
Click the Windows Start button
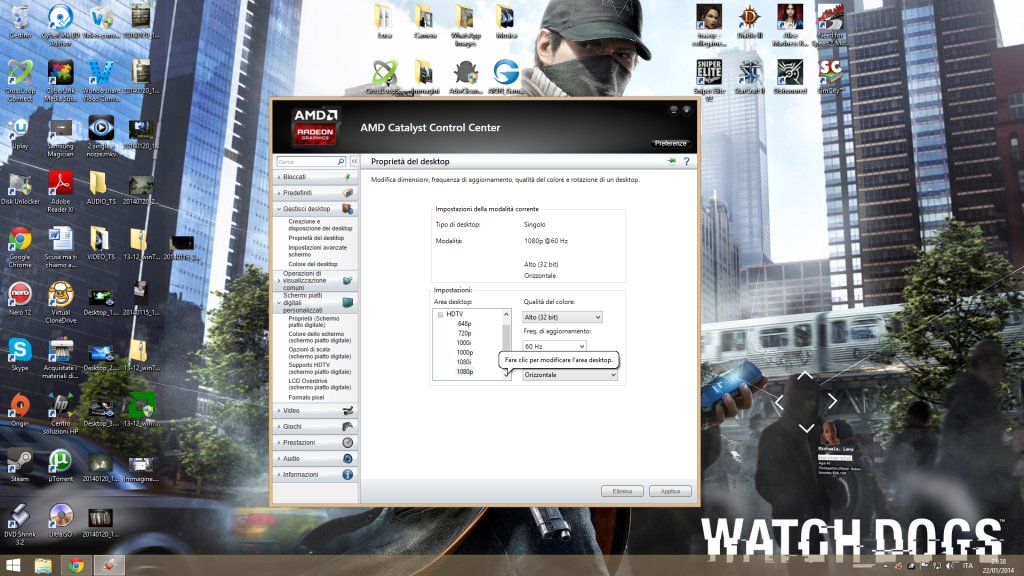click(12, 565)
